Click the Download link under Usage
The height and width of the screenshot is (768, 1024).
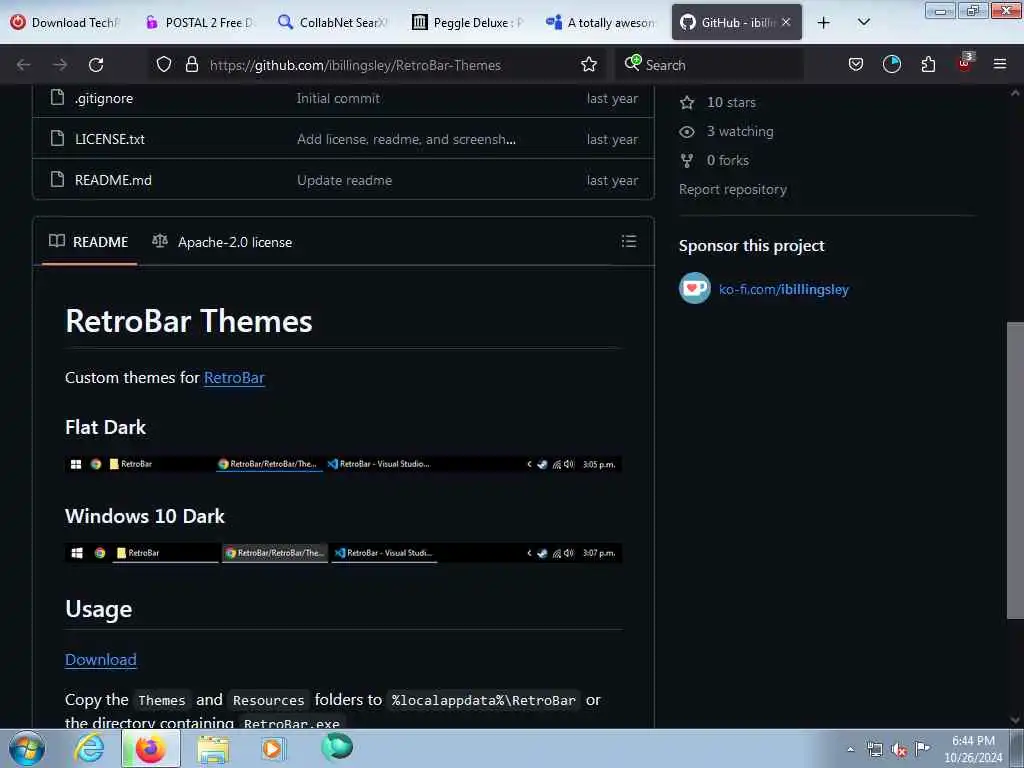pos(101,660)
